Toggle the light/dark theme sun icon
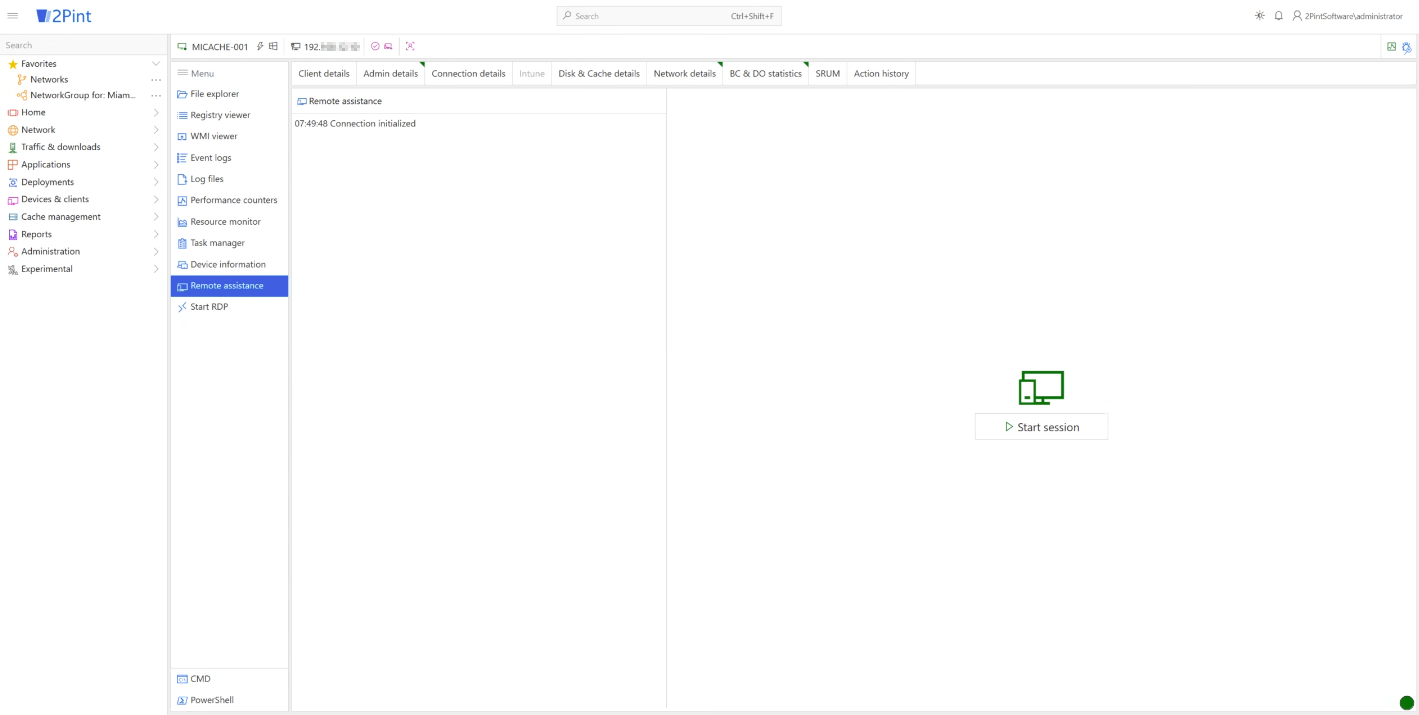1419x715 pixels. point(1260,16)
